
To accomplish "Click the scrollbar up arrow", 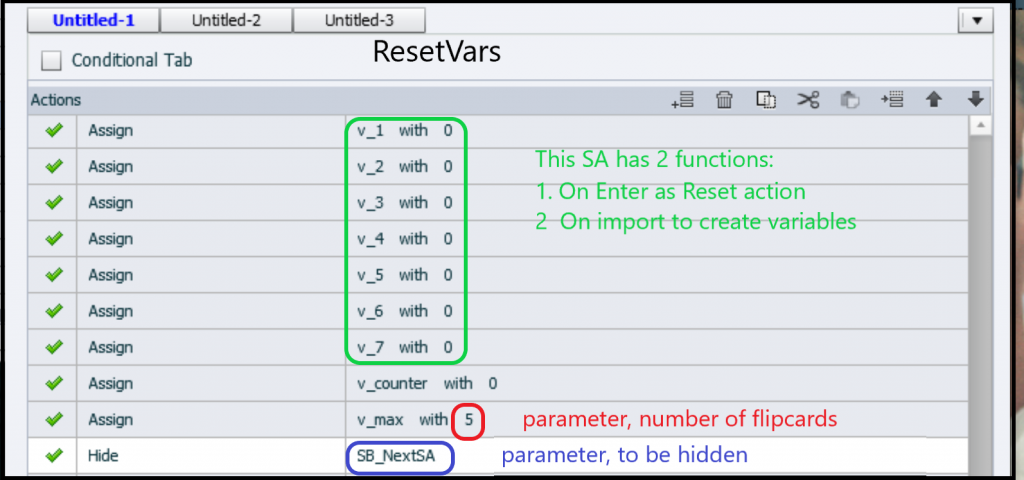I will (978, 125).
